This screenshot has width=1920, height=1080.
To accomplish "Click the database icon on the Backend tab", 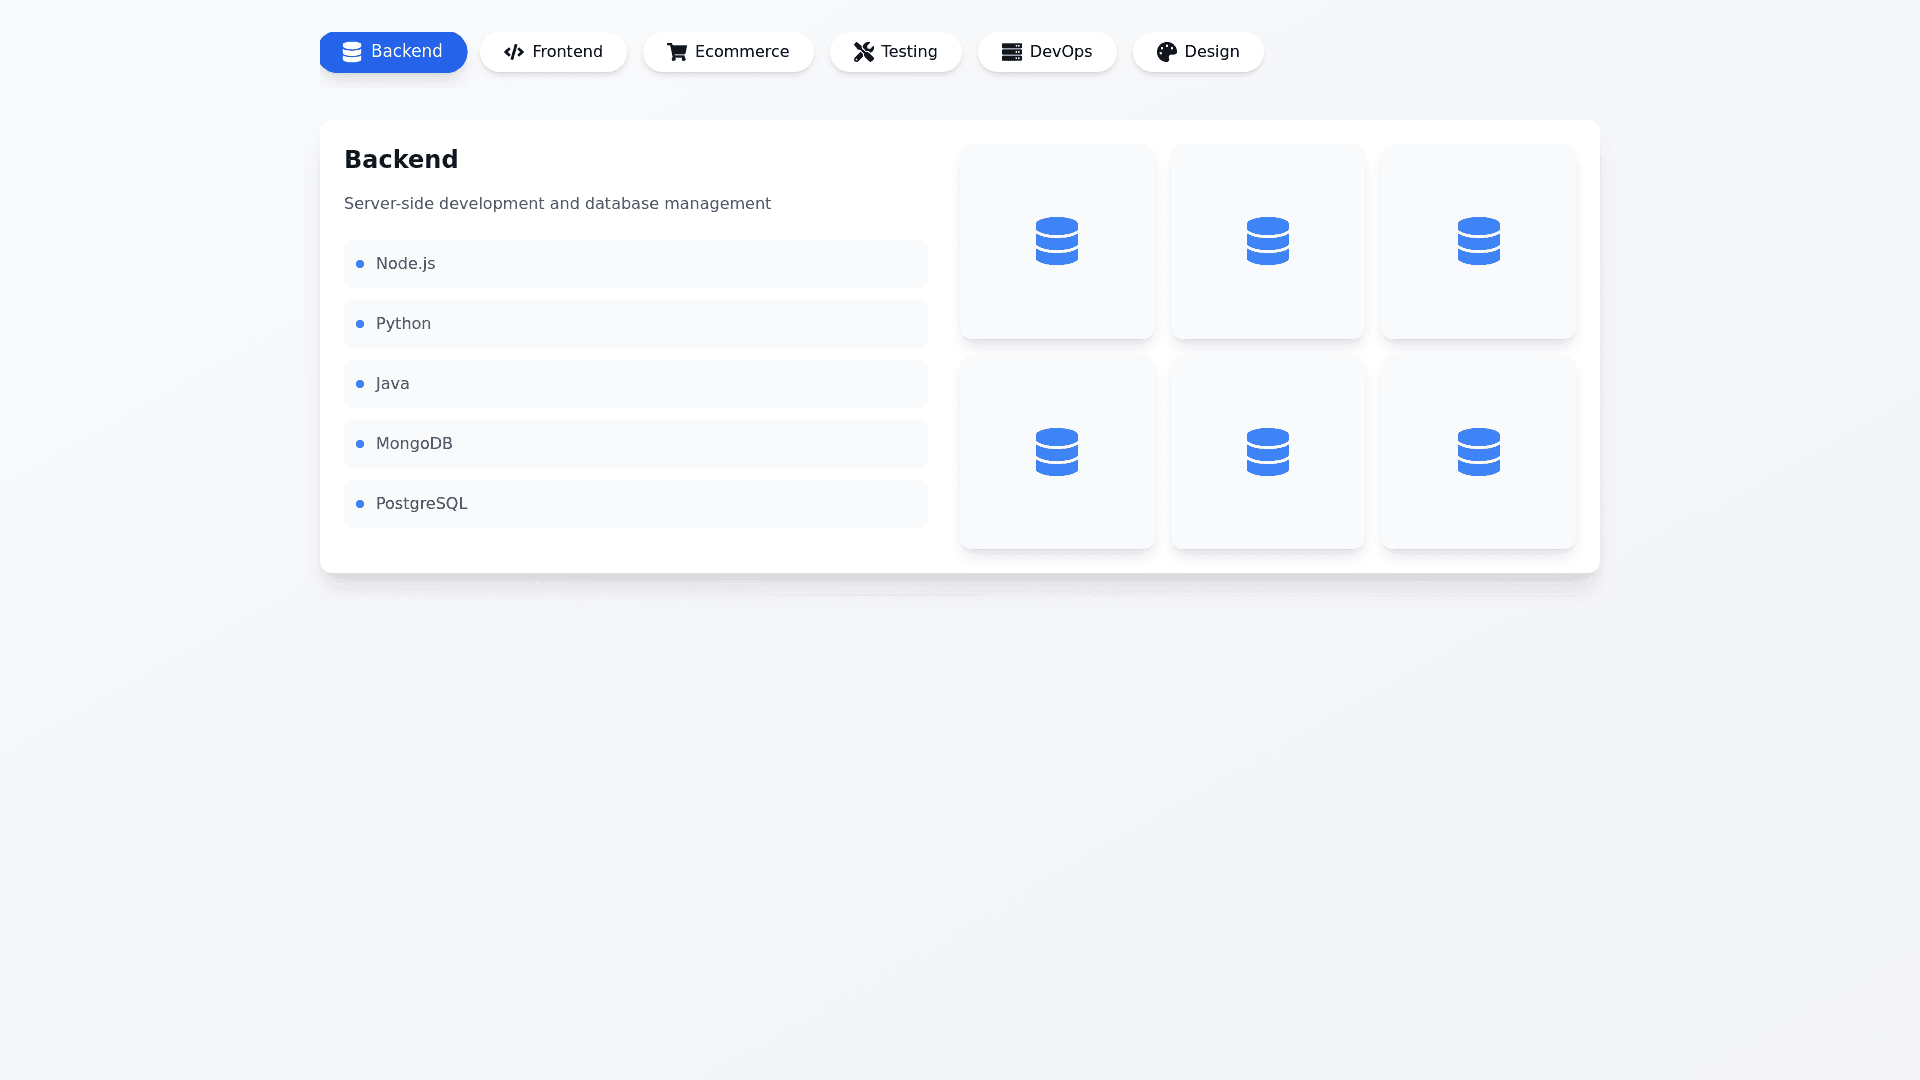I will (352, 51).
